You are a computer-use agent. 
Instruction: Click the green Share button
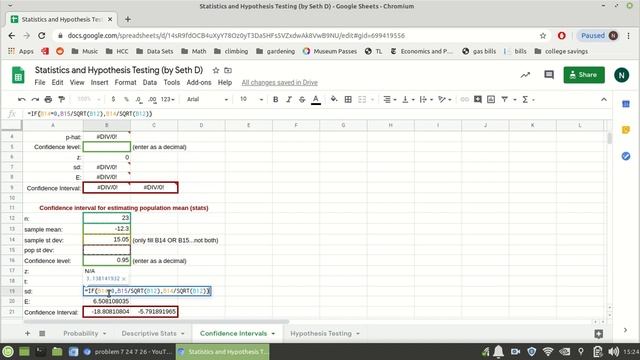click(x=584, y=75)
